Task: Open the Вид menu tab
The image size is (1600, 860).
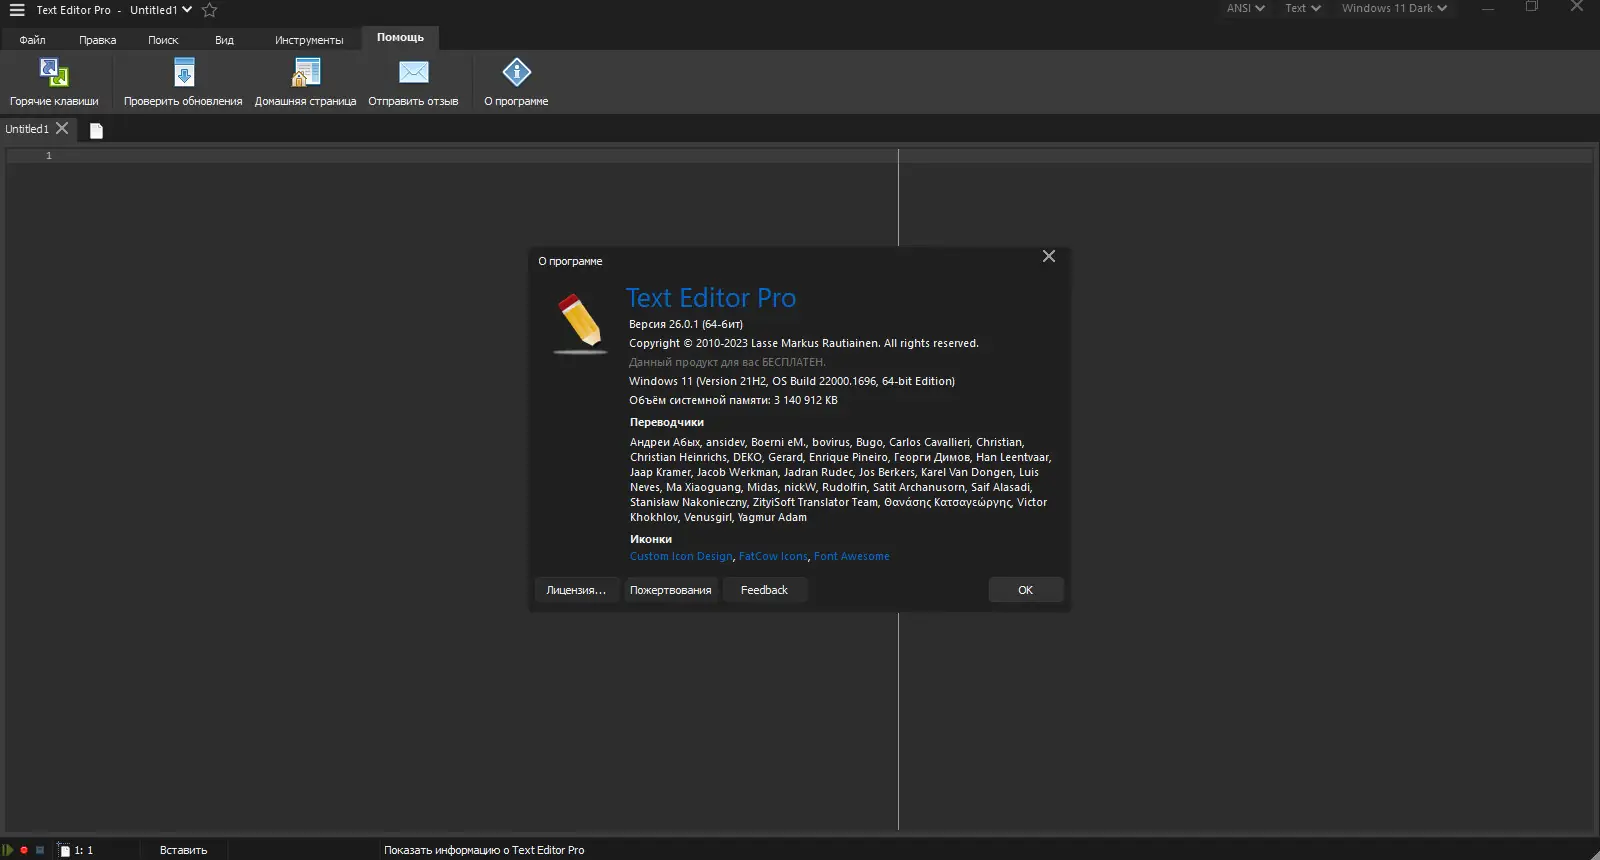Action: pos(224,40)
